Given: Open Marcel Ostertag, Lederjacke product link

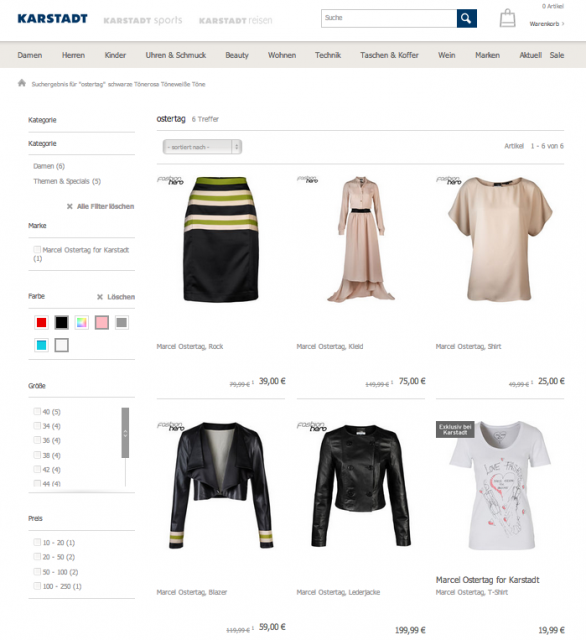Looking at the screenshot, I should [338, 592].
